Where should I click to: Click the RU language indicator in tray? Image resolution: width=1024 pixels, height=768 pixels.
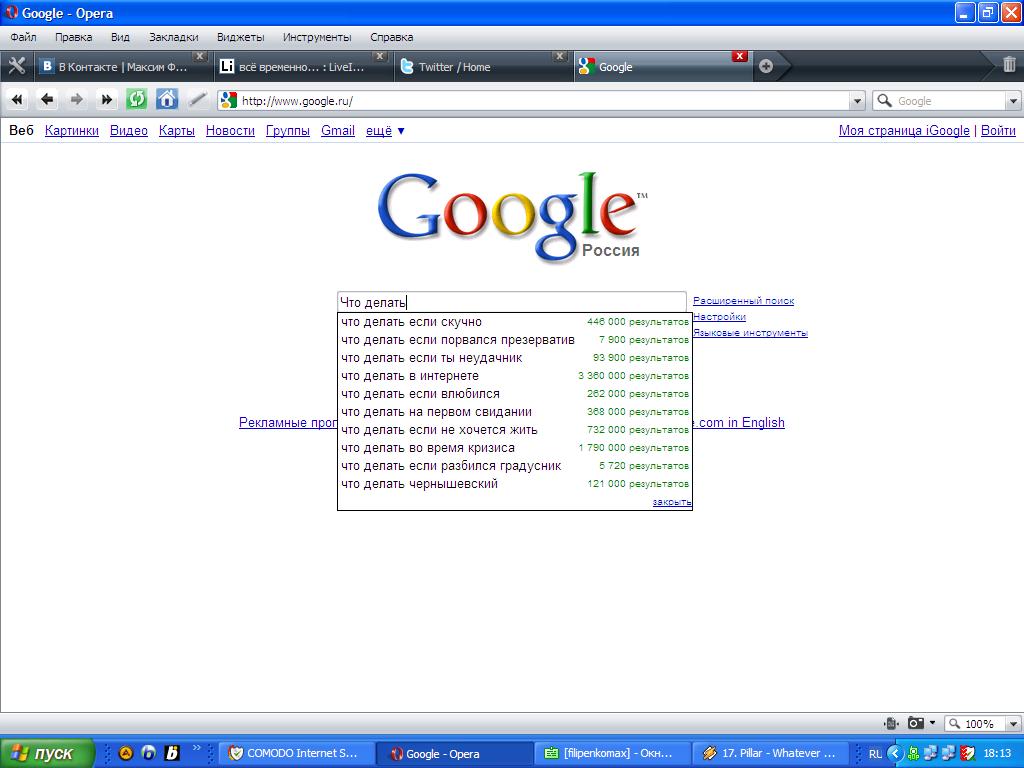pyautogui.click(x=875, y=754)
